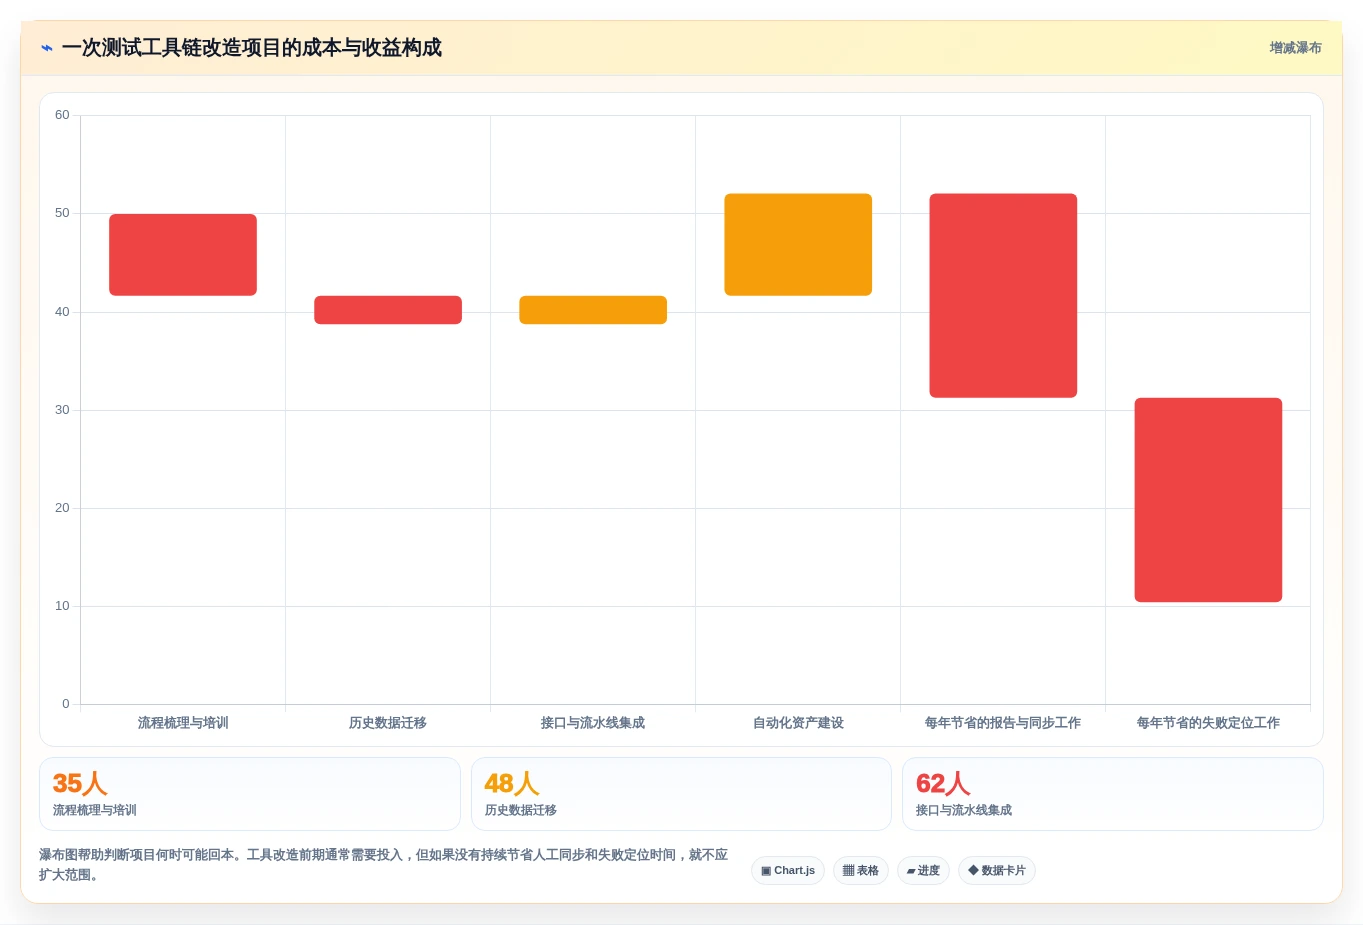Click y-axis value 10

coord(62,606)
